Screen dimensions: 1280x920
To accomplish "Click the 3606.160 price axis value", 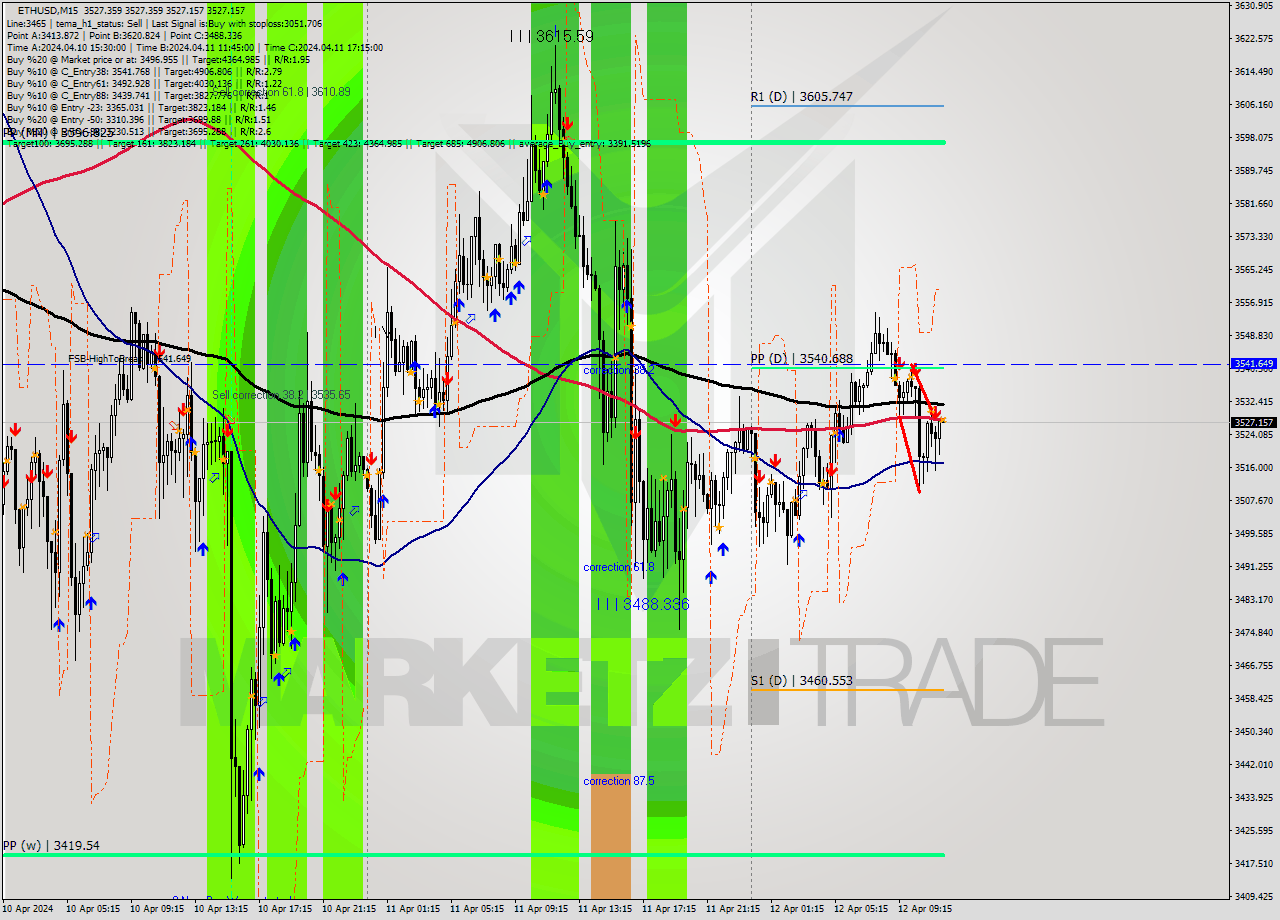I will (x=1254, y=104).
